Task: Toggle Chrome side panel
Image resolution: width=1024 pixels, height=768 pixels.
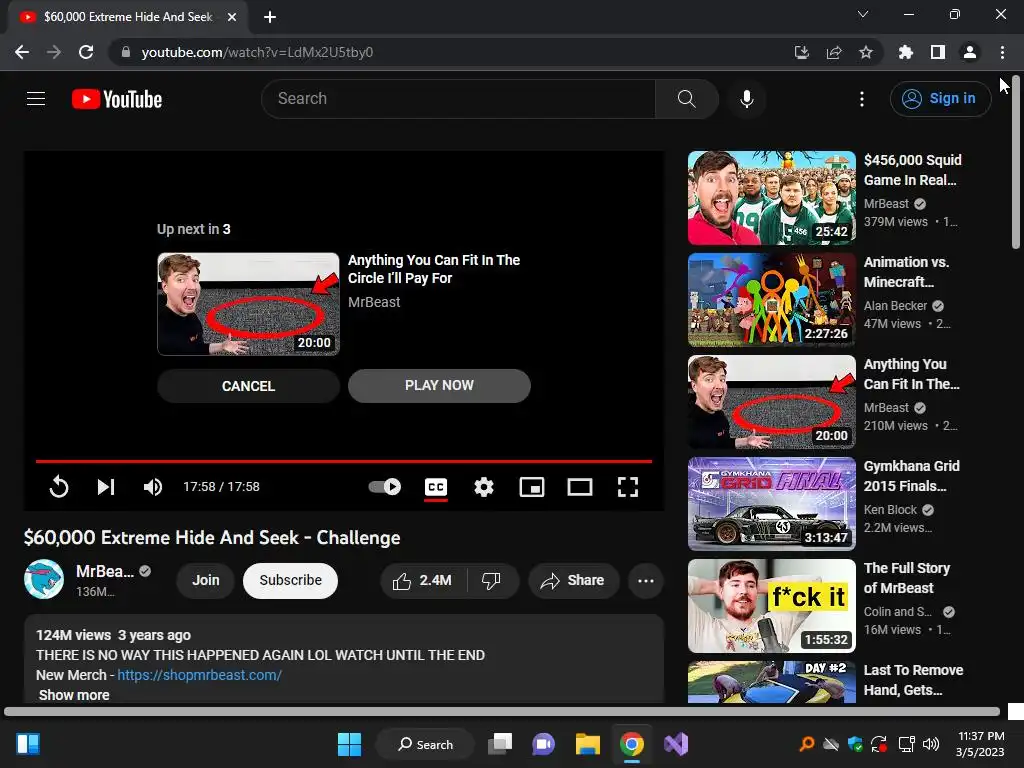Action: click(x=938, y=52)
